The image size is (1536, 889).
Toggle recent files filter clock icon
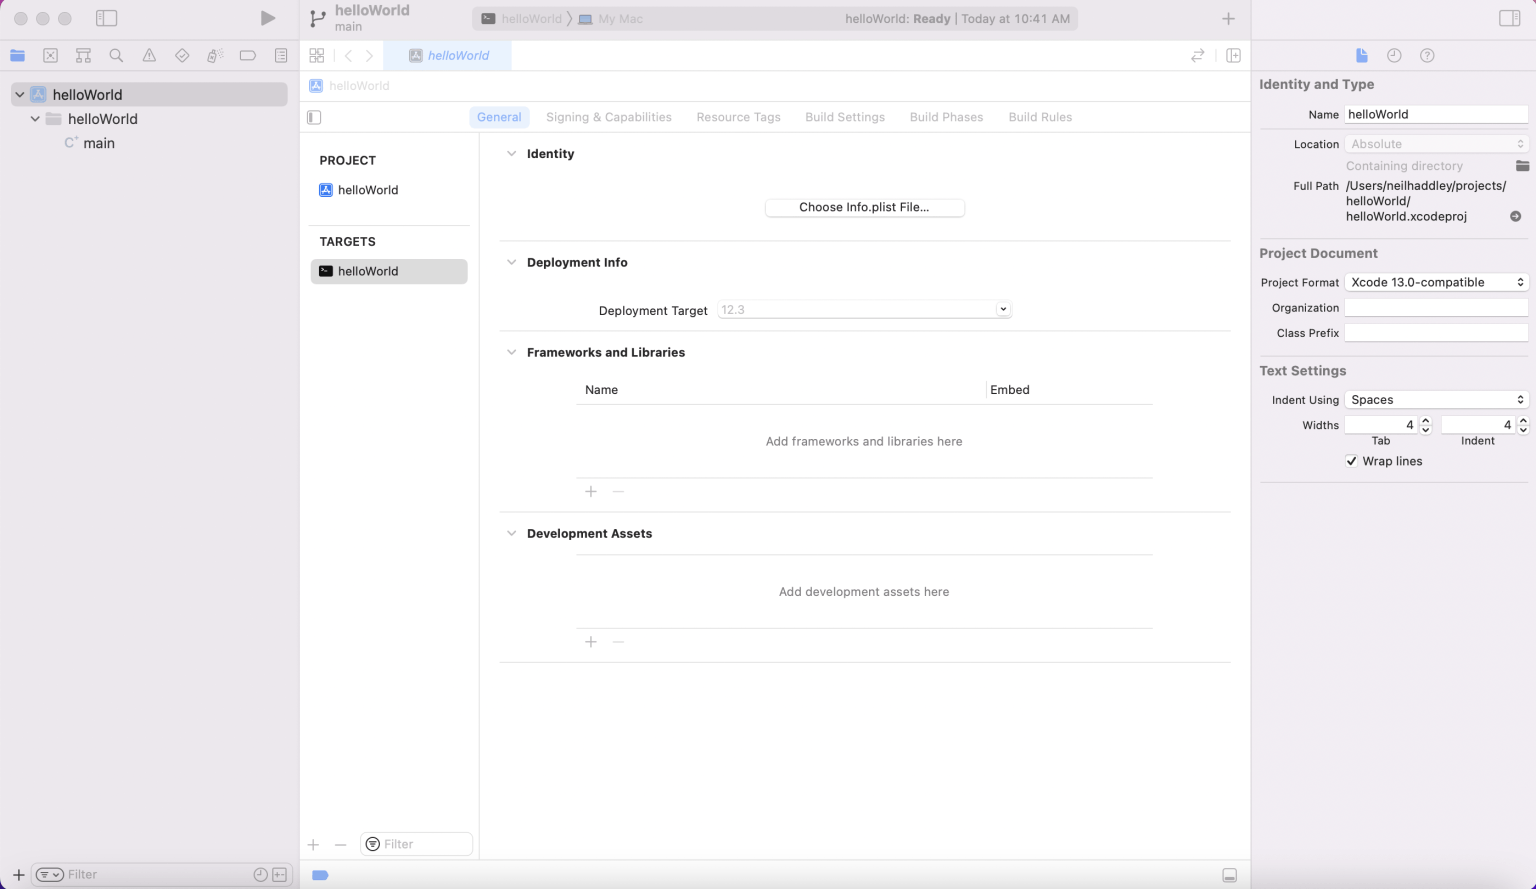click(260, 875)
